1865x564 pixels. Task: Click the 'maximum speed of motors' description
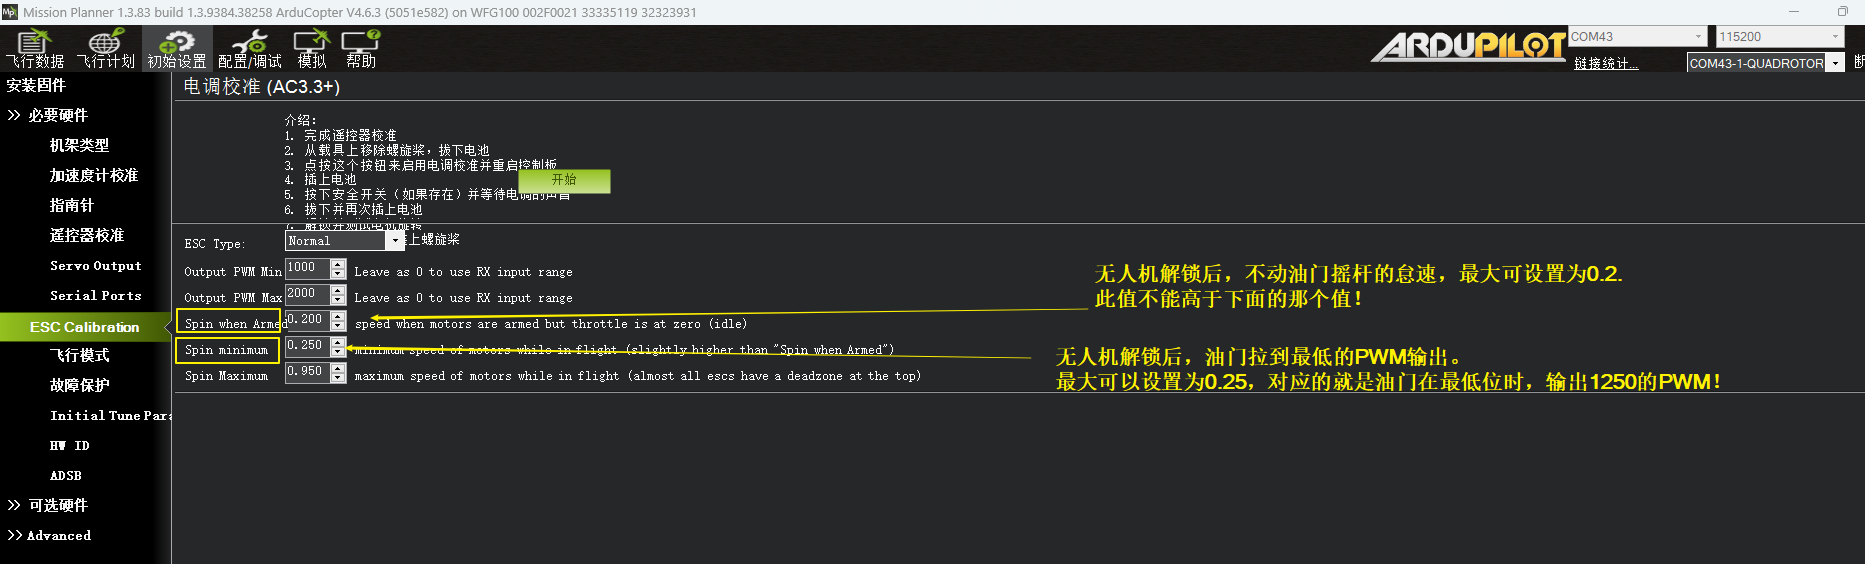637,376
